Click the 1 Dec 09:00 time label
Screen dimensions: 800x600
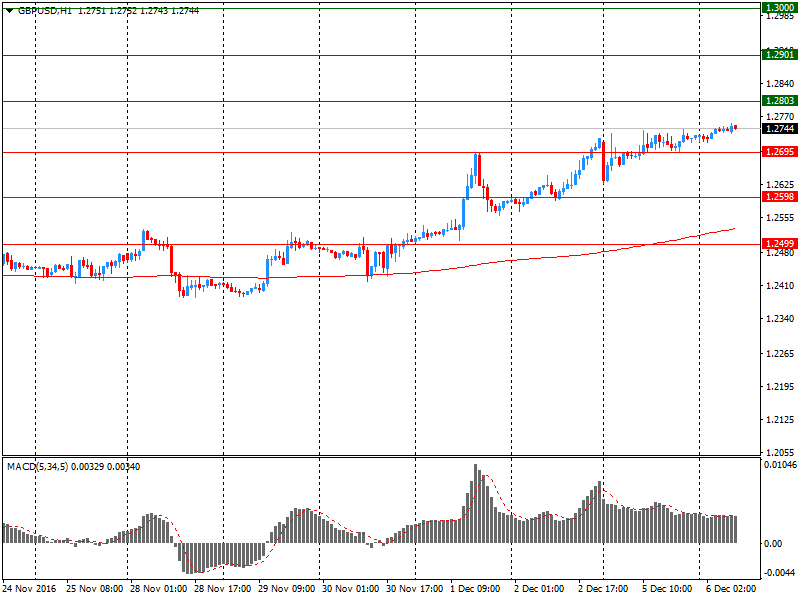pyautogui.click(x=475, y=589)
